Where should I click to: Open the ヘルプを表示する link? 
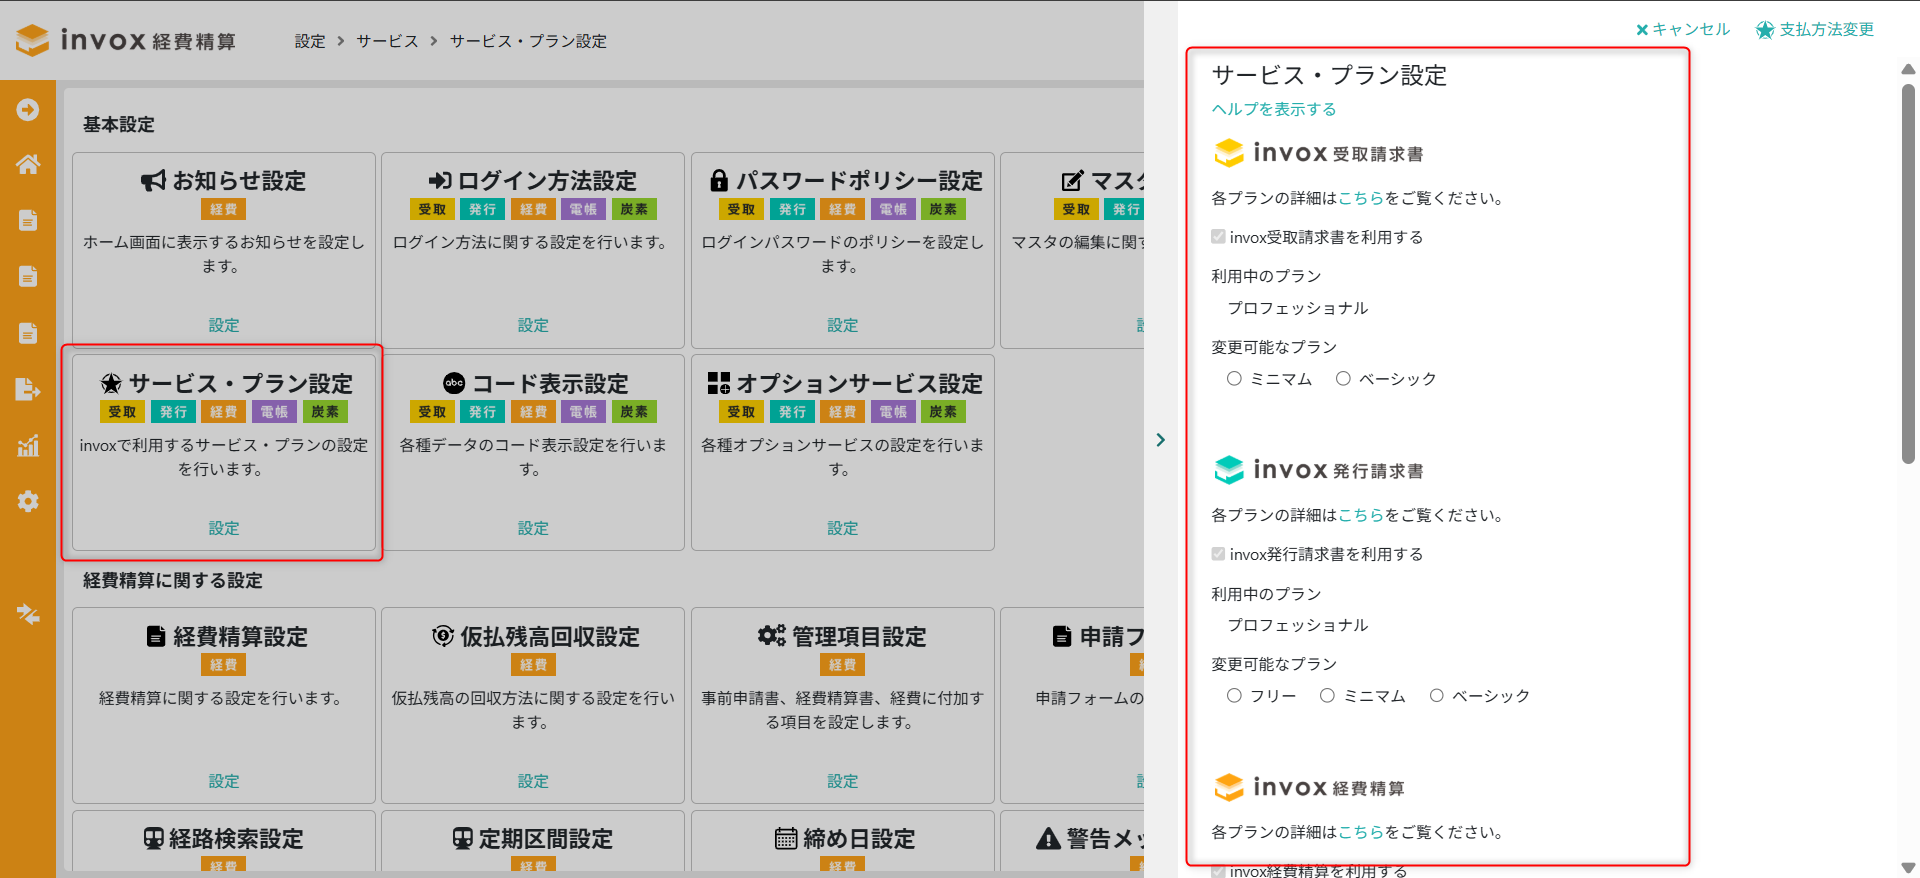[x=1273, y=109]
